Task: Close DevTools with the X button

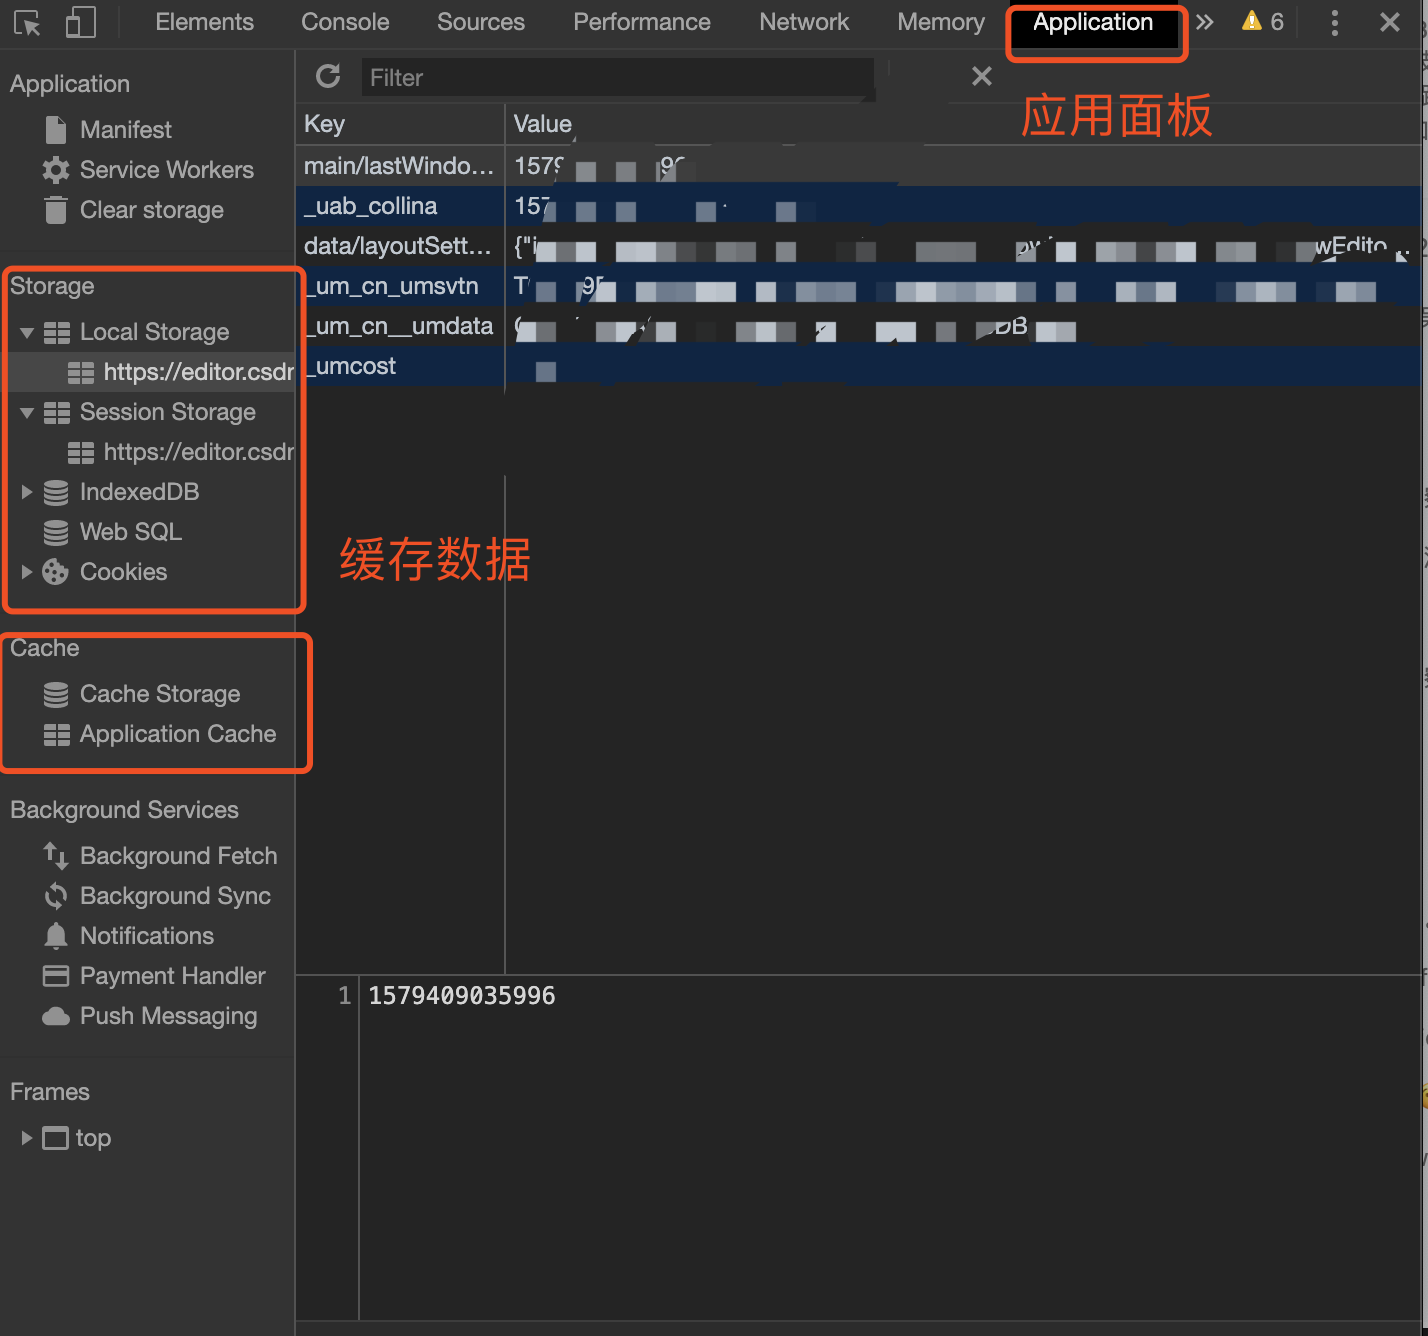Action: tap(1390, 22)
